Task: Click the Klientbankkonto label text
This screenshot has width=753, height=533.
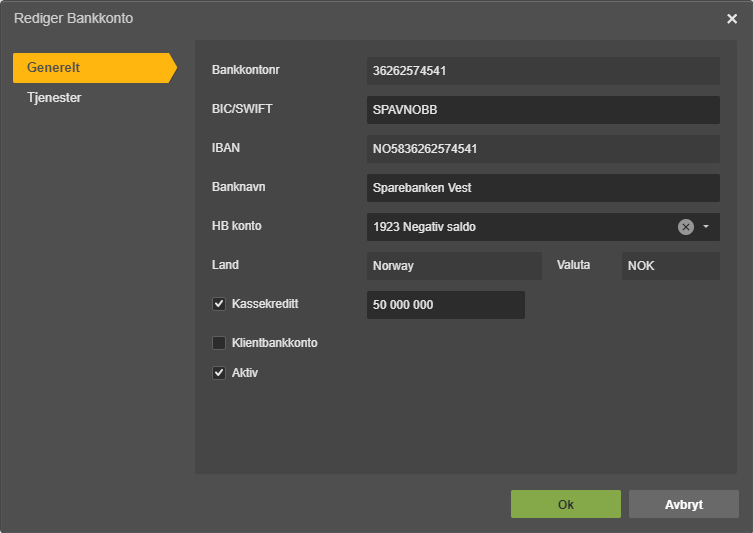Action: (274, 343)
